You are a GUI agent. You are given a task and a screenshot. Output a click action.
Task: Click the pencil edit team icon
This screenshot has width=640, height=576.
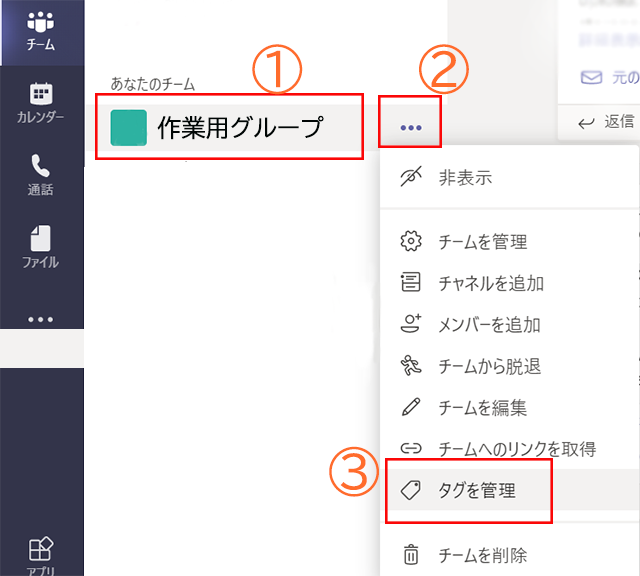coord(411,407)
